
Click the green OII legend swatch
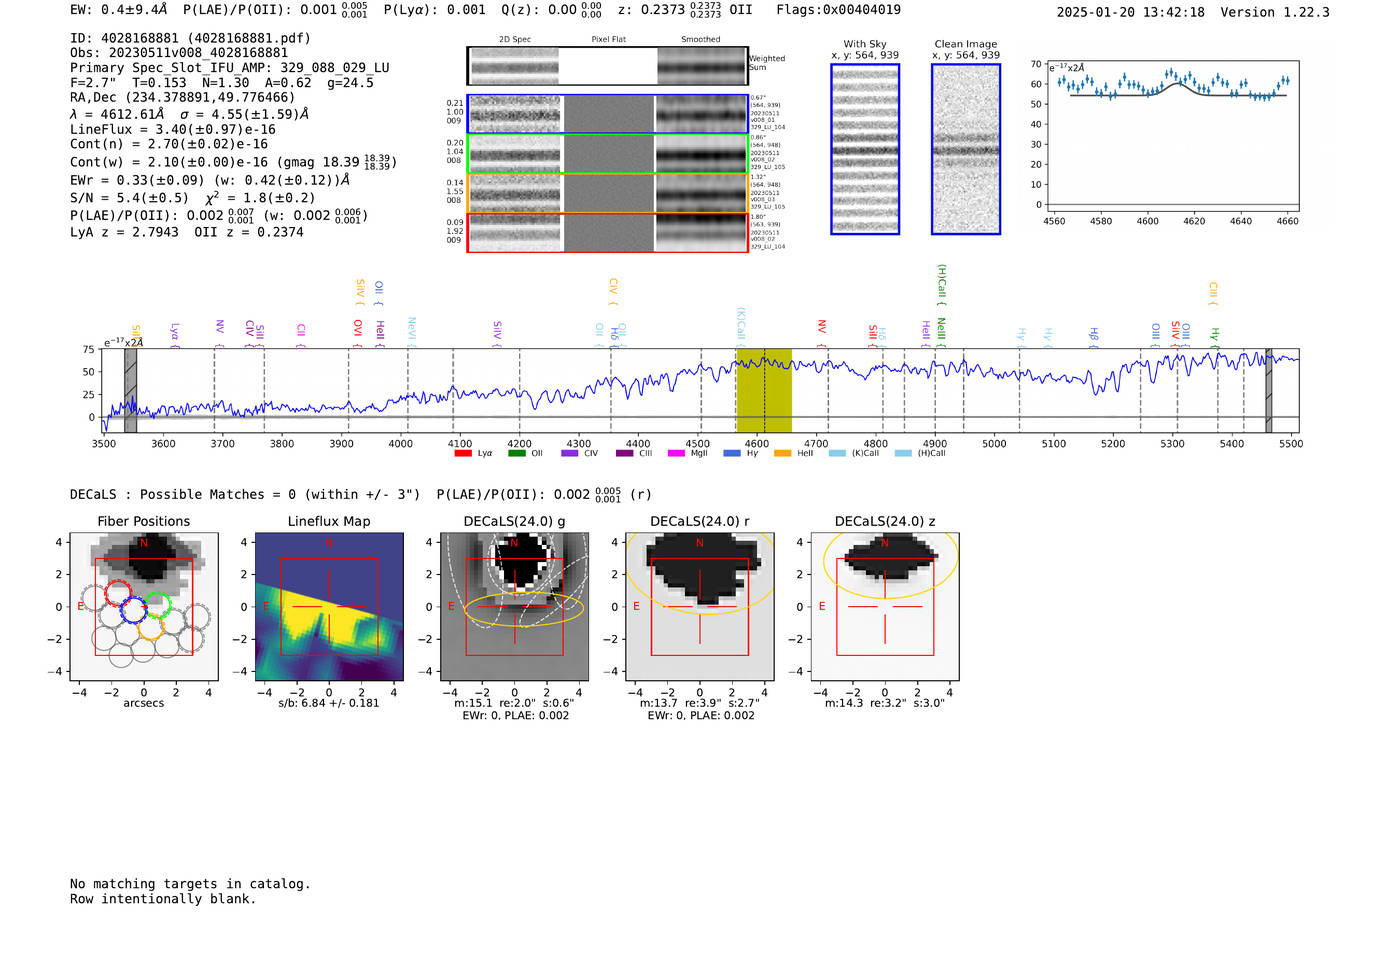click(516, 453)
